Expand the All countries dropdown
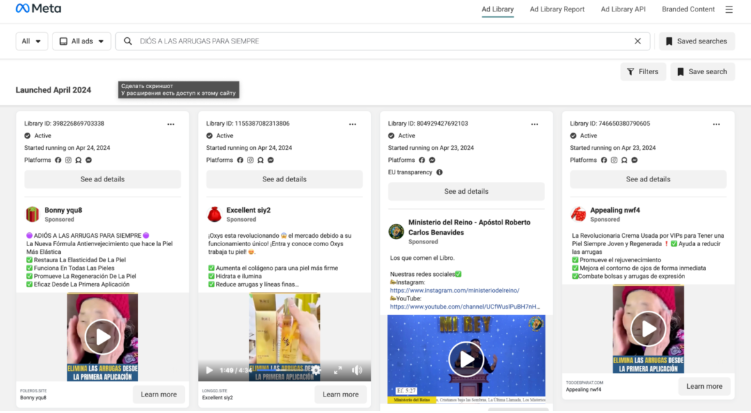The image size is (751, 413). [x=32, y=41]
